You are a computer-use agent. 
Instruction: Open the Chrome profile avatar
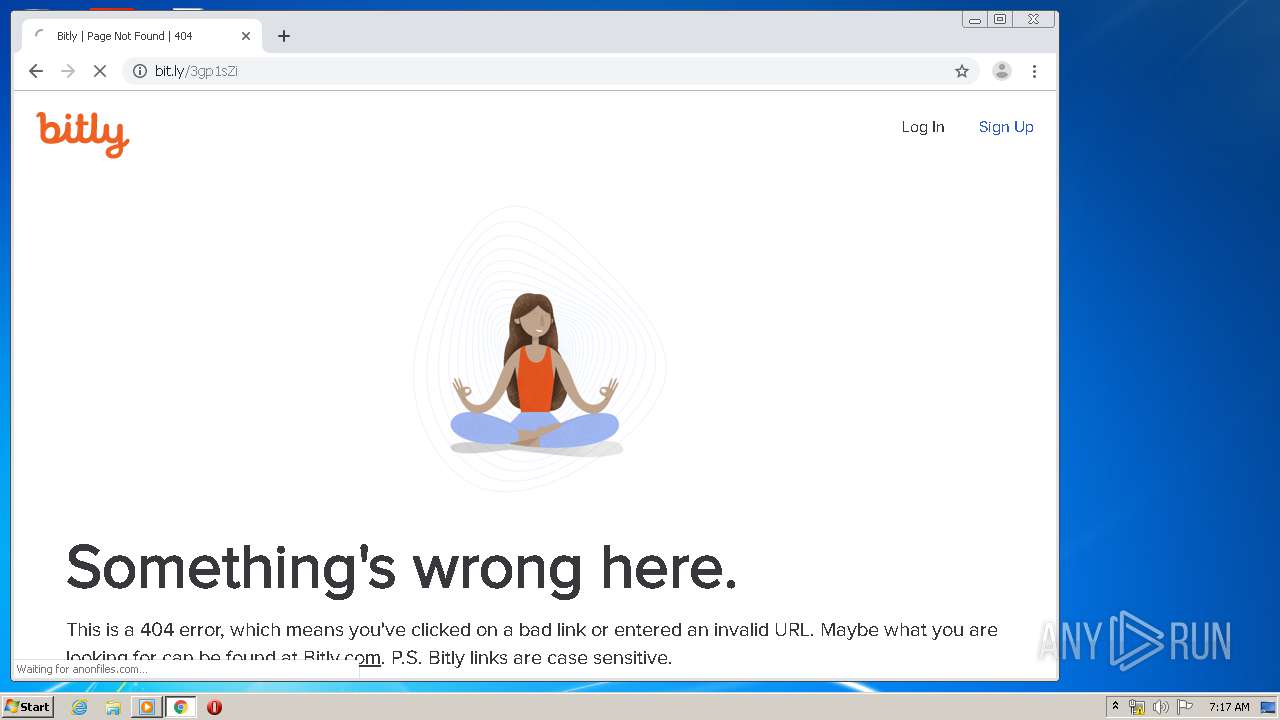(1002, 71)
